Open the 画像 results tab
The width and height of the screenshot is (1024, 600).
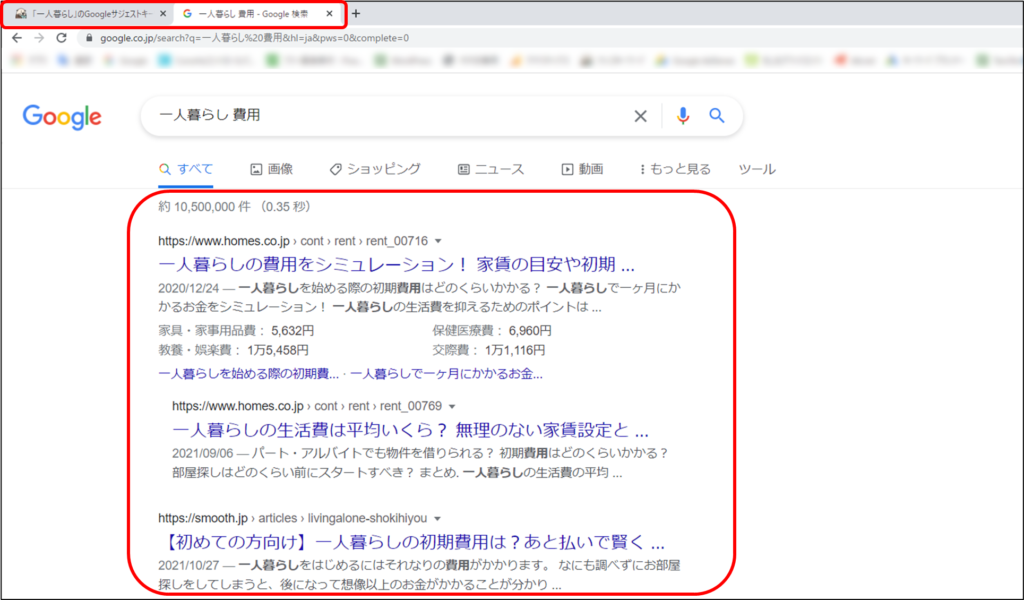(x=272, y=169)
